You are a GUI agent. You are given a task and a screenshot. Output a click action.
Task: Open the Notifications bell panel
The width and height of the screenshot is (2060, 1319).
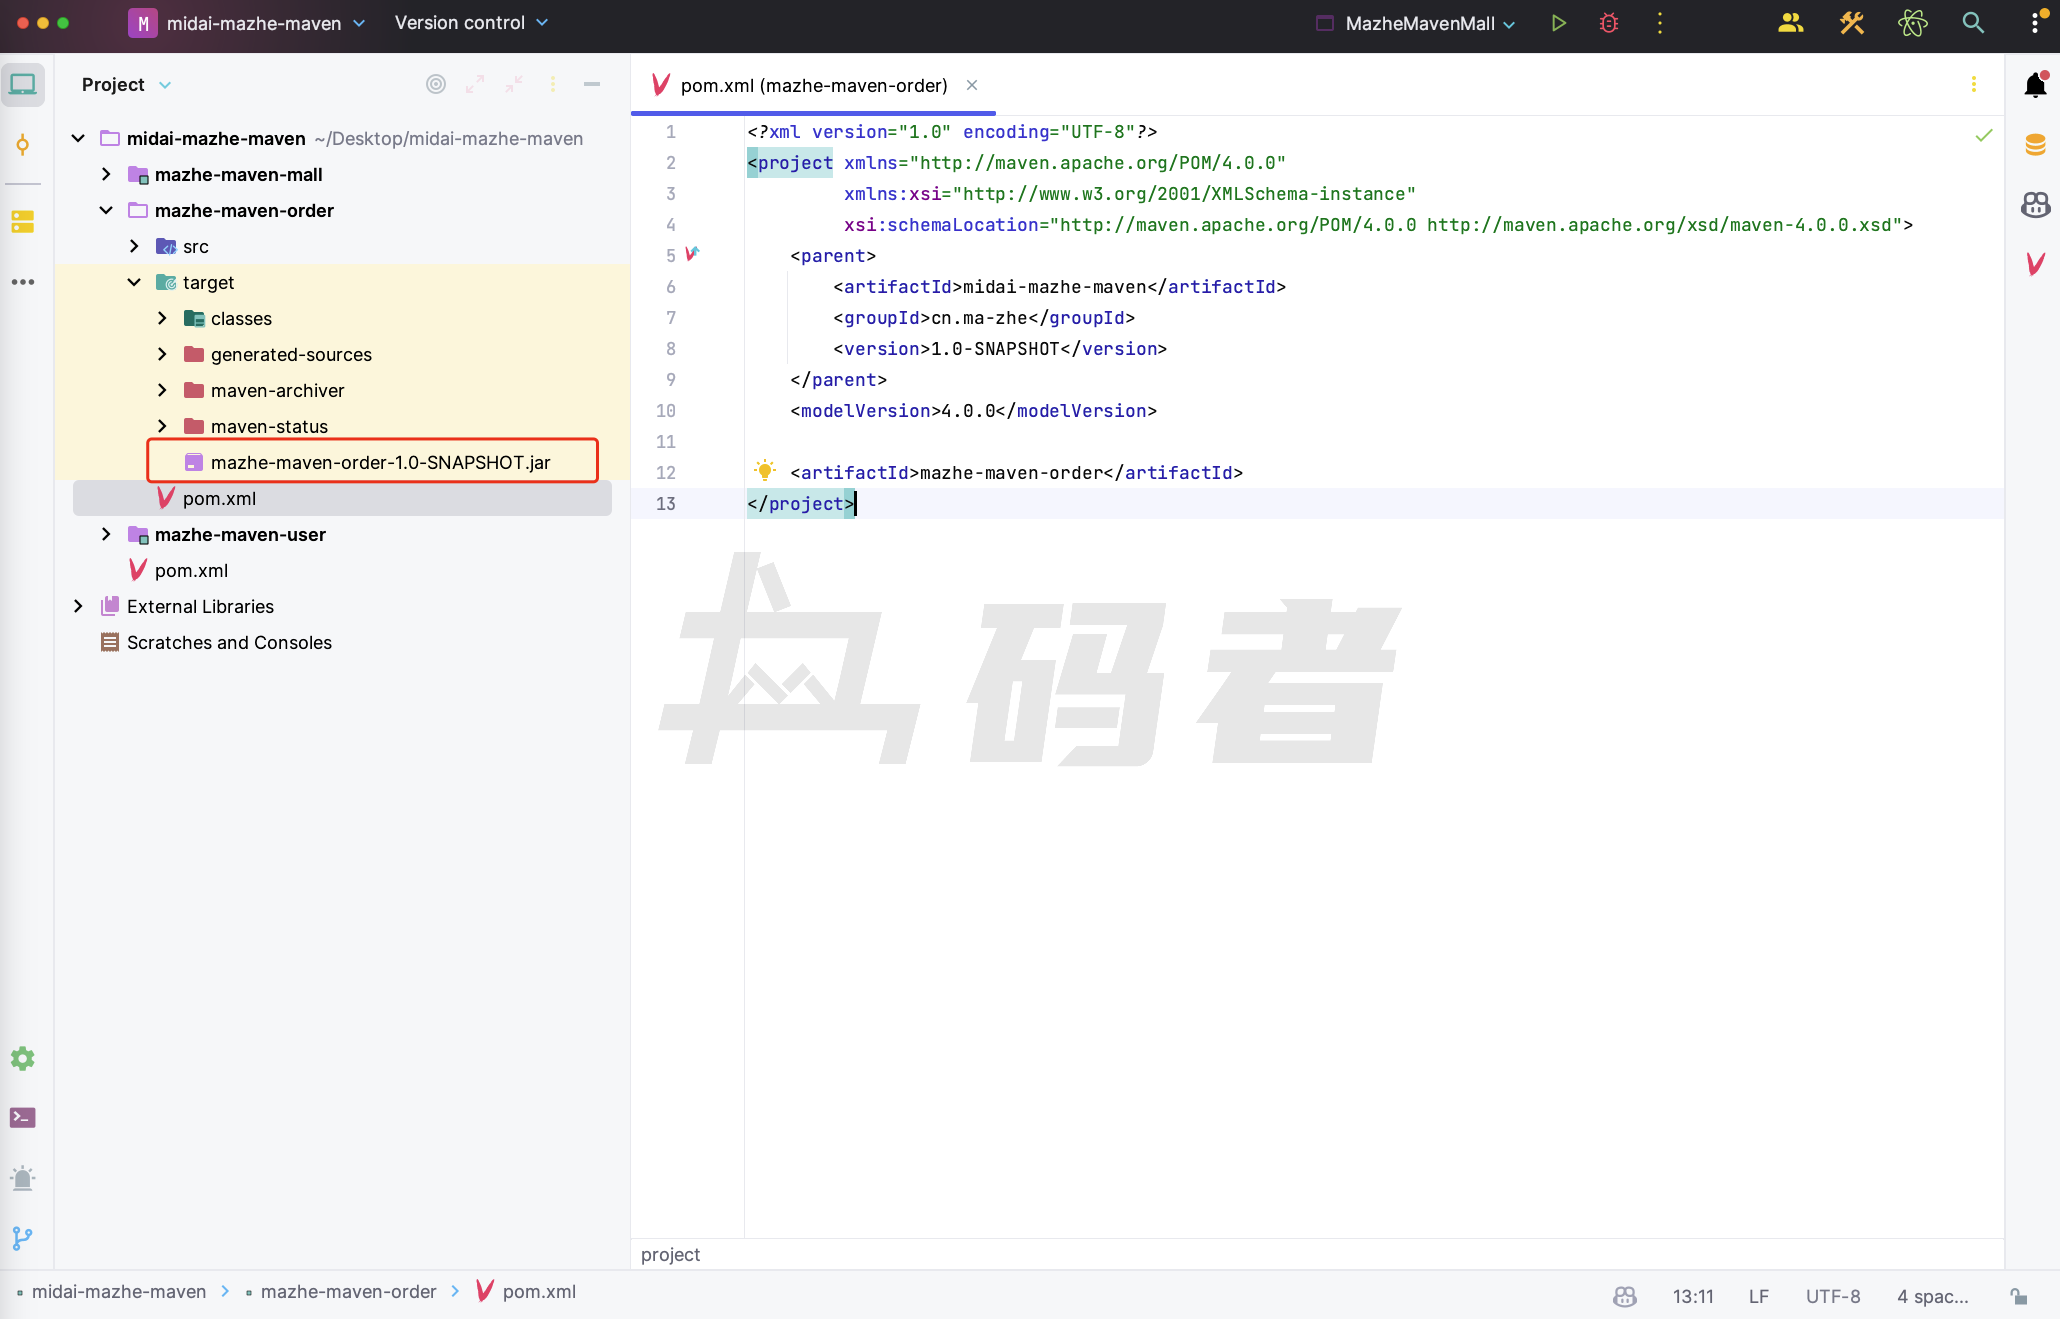tap(2035, 85)
